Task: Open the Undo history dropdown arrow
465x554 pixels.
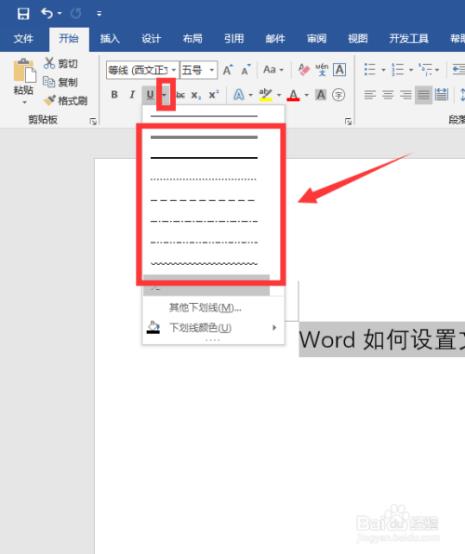Action: (x=59, y=13)
